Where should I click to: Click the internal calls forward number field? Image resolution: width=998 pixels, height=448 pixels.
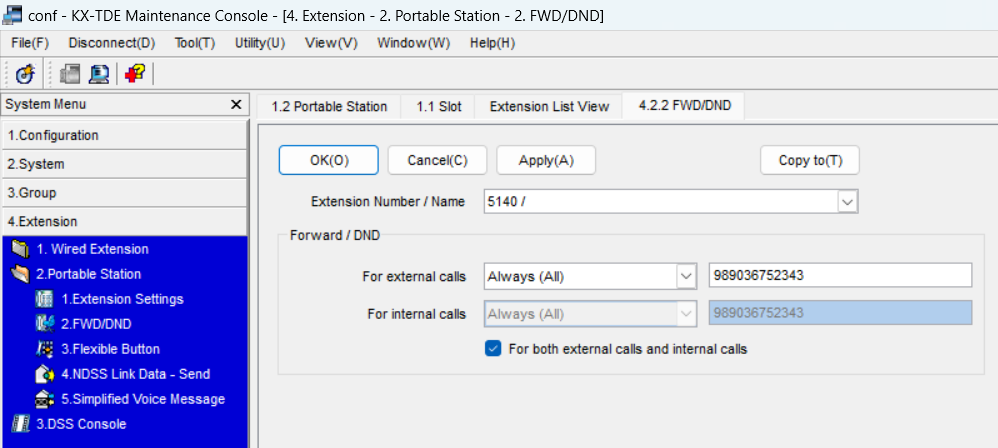[840, 313]
